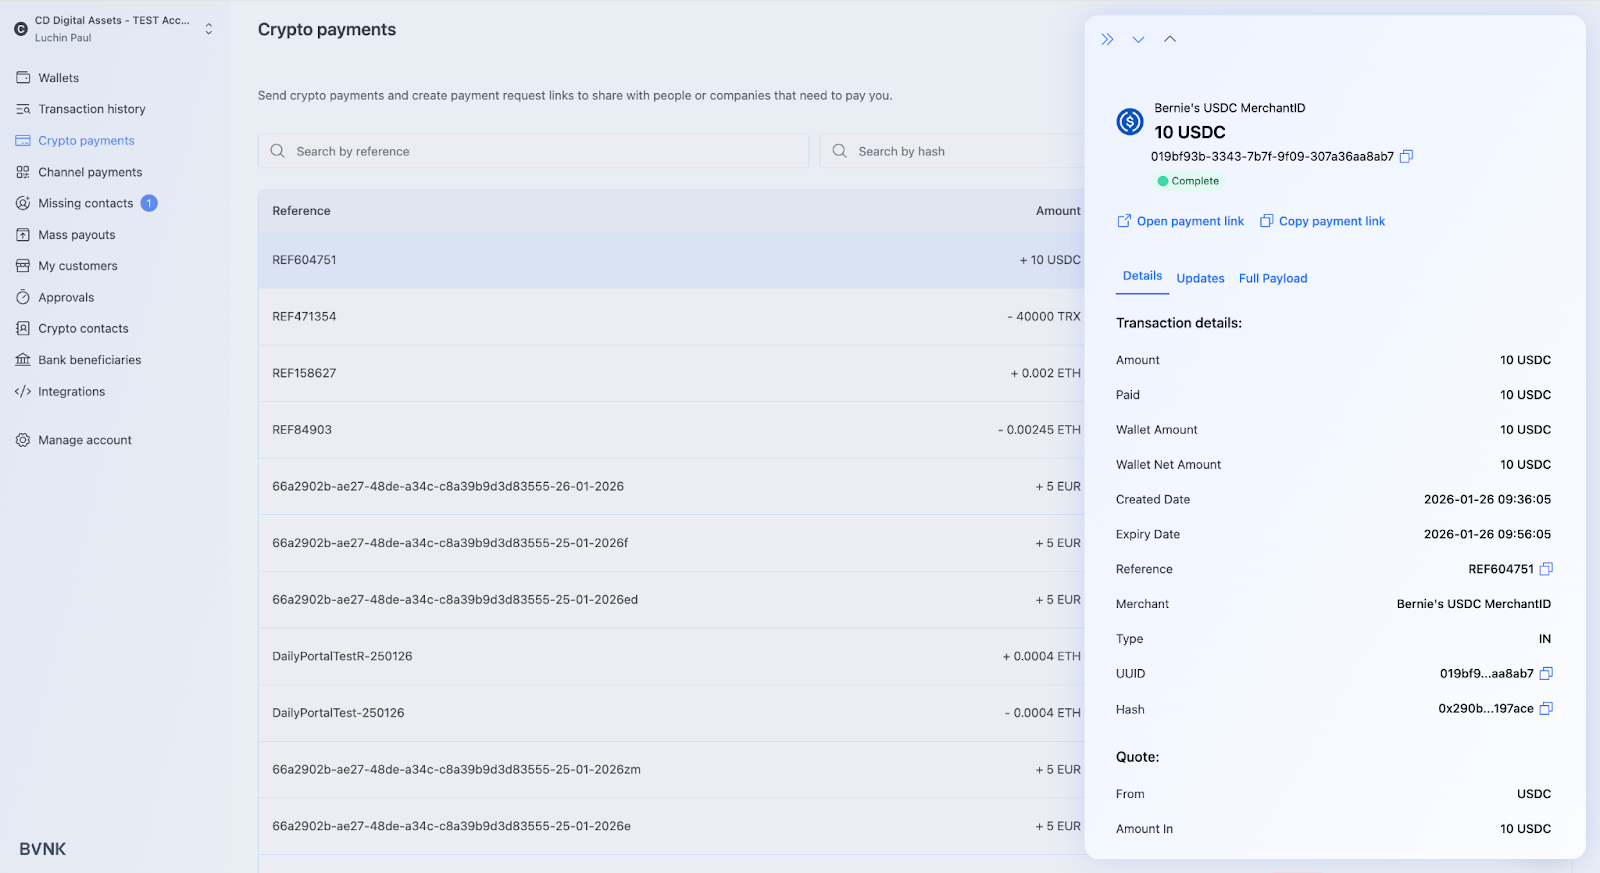Go to Bank beneficiaries page
The width and height of the screenshot is (1600, 873).
(x=89, y=360)
